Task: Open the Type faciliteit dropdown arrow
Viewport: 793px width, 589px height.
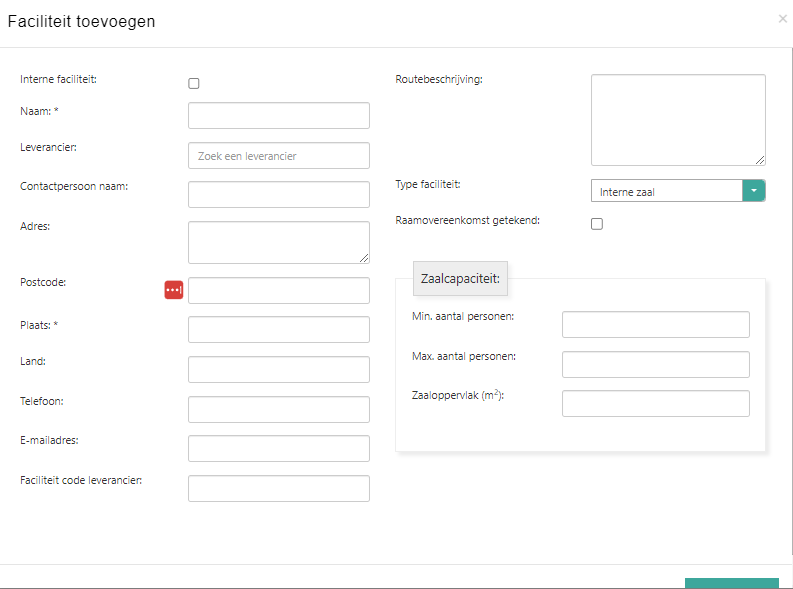Action: pyautogui.click(x=754, y=191)
